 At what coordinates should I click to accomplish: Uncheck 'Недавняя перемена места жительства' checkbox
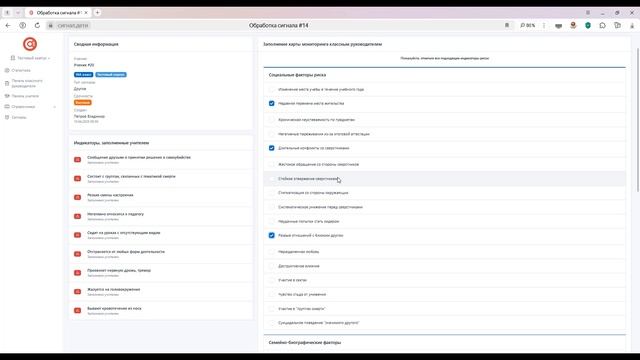tap(271, 103)
